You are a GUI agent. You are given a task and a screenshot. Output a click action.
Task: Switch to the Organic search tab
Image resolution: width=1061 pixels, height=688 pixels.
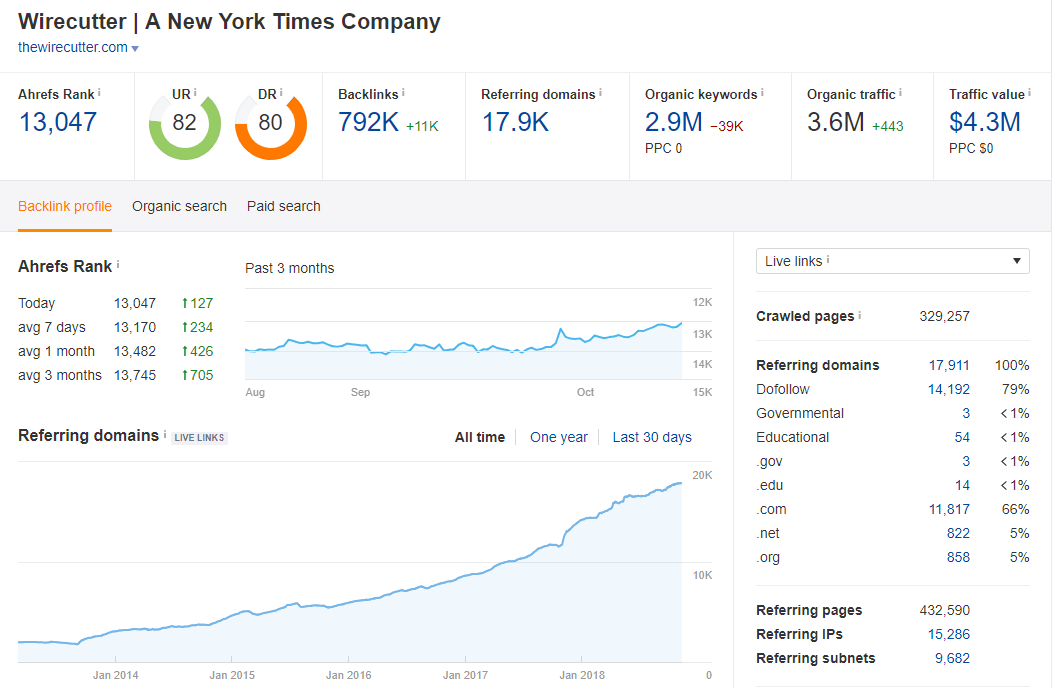coord(179,206)
